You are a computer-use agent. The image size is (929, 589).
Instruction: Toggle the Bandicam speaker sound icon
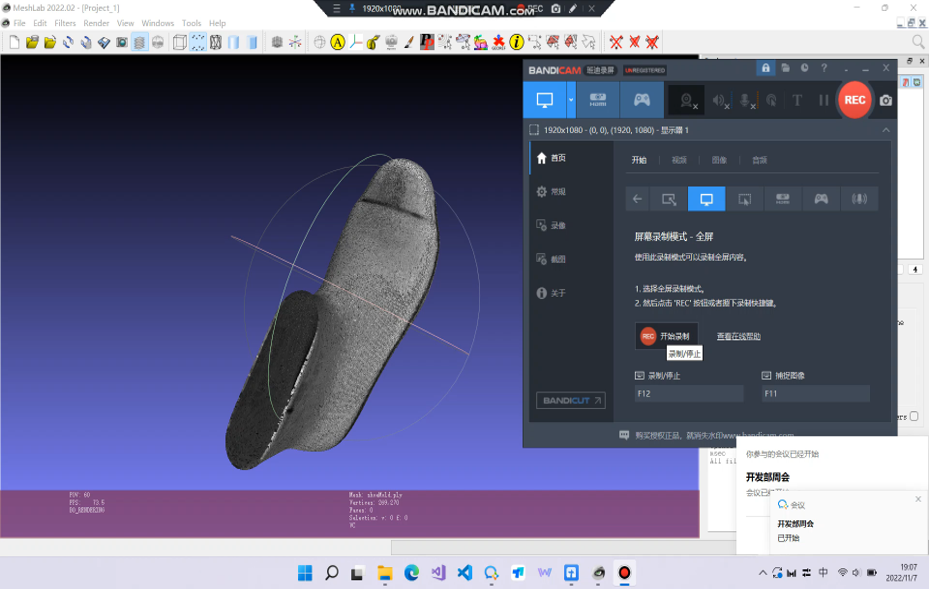(x=719, y=100)
